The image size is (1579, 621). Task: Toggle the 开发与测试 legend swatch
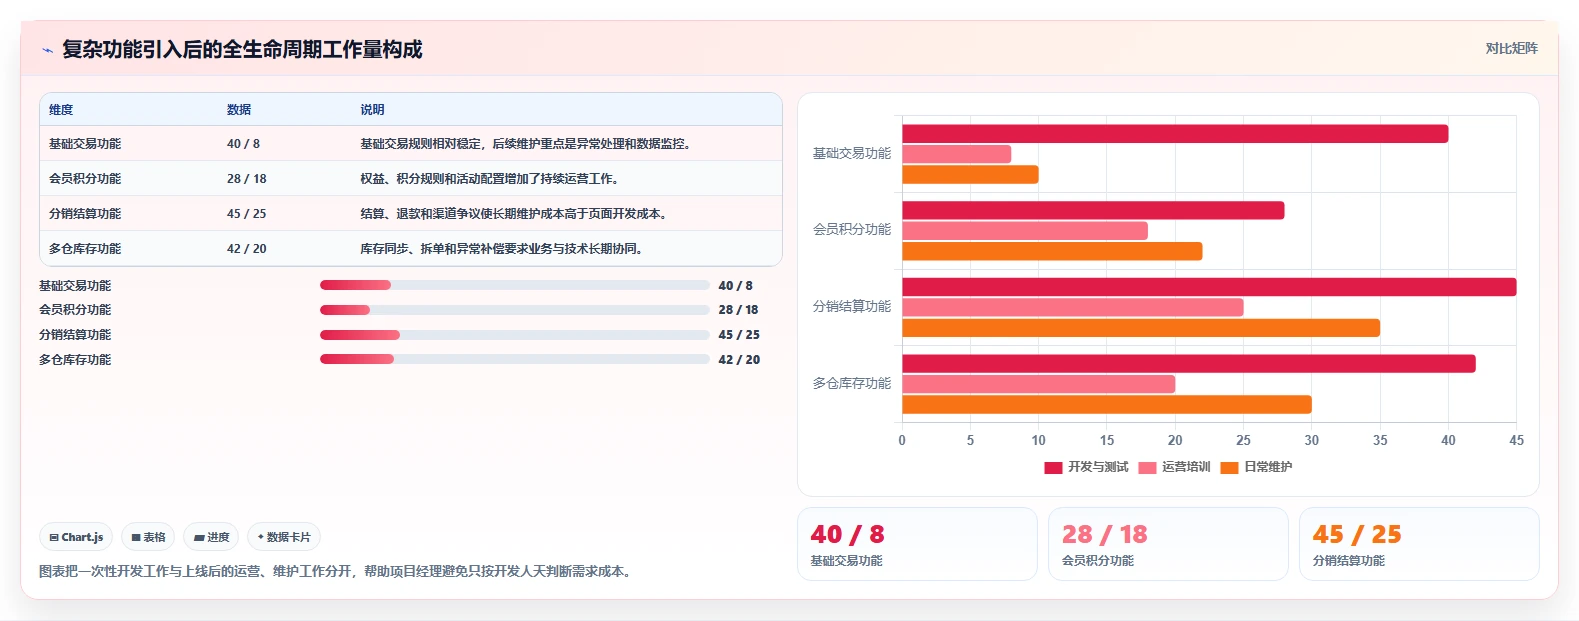point(1053,467)
